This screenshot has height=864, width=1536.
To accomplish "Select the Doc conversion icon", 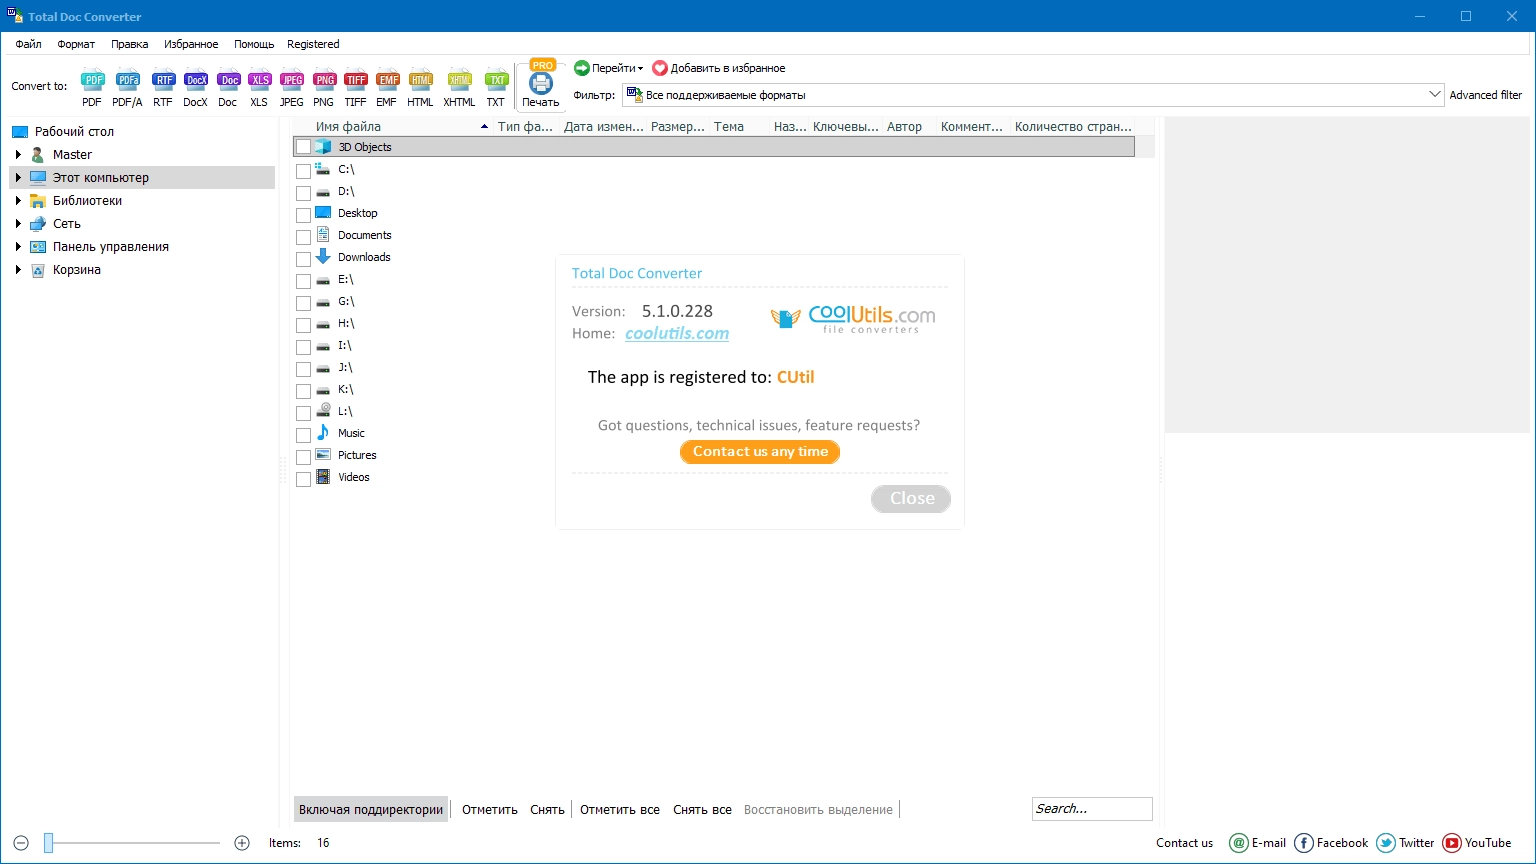I will tap(228, 88).
